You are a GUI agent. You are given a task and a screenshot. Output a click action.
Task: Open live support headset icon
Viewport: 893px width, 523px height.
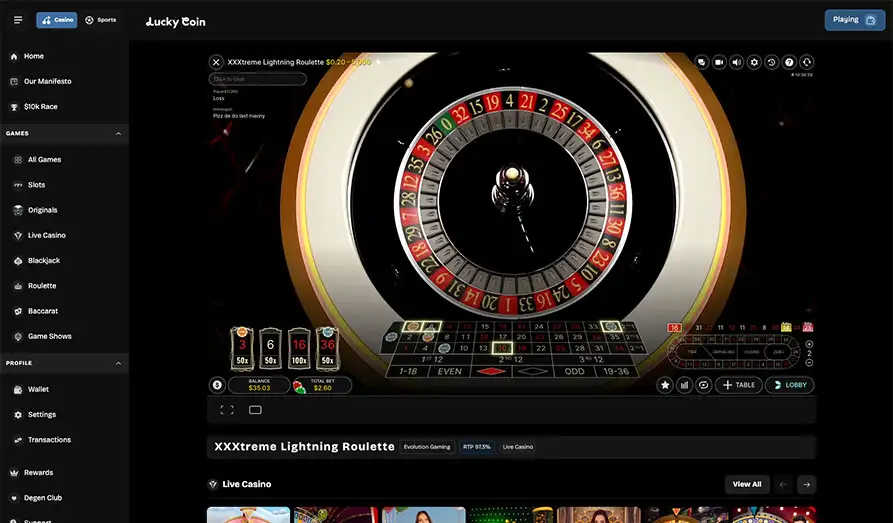806,62
